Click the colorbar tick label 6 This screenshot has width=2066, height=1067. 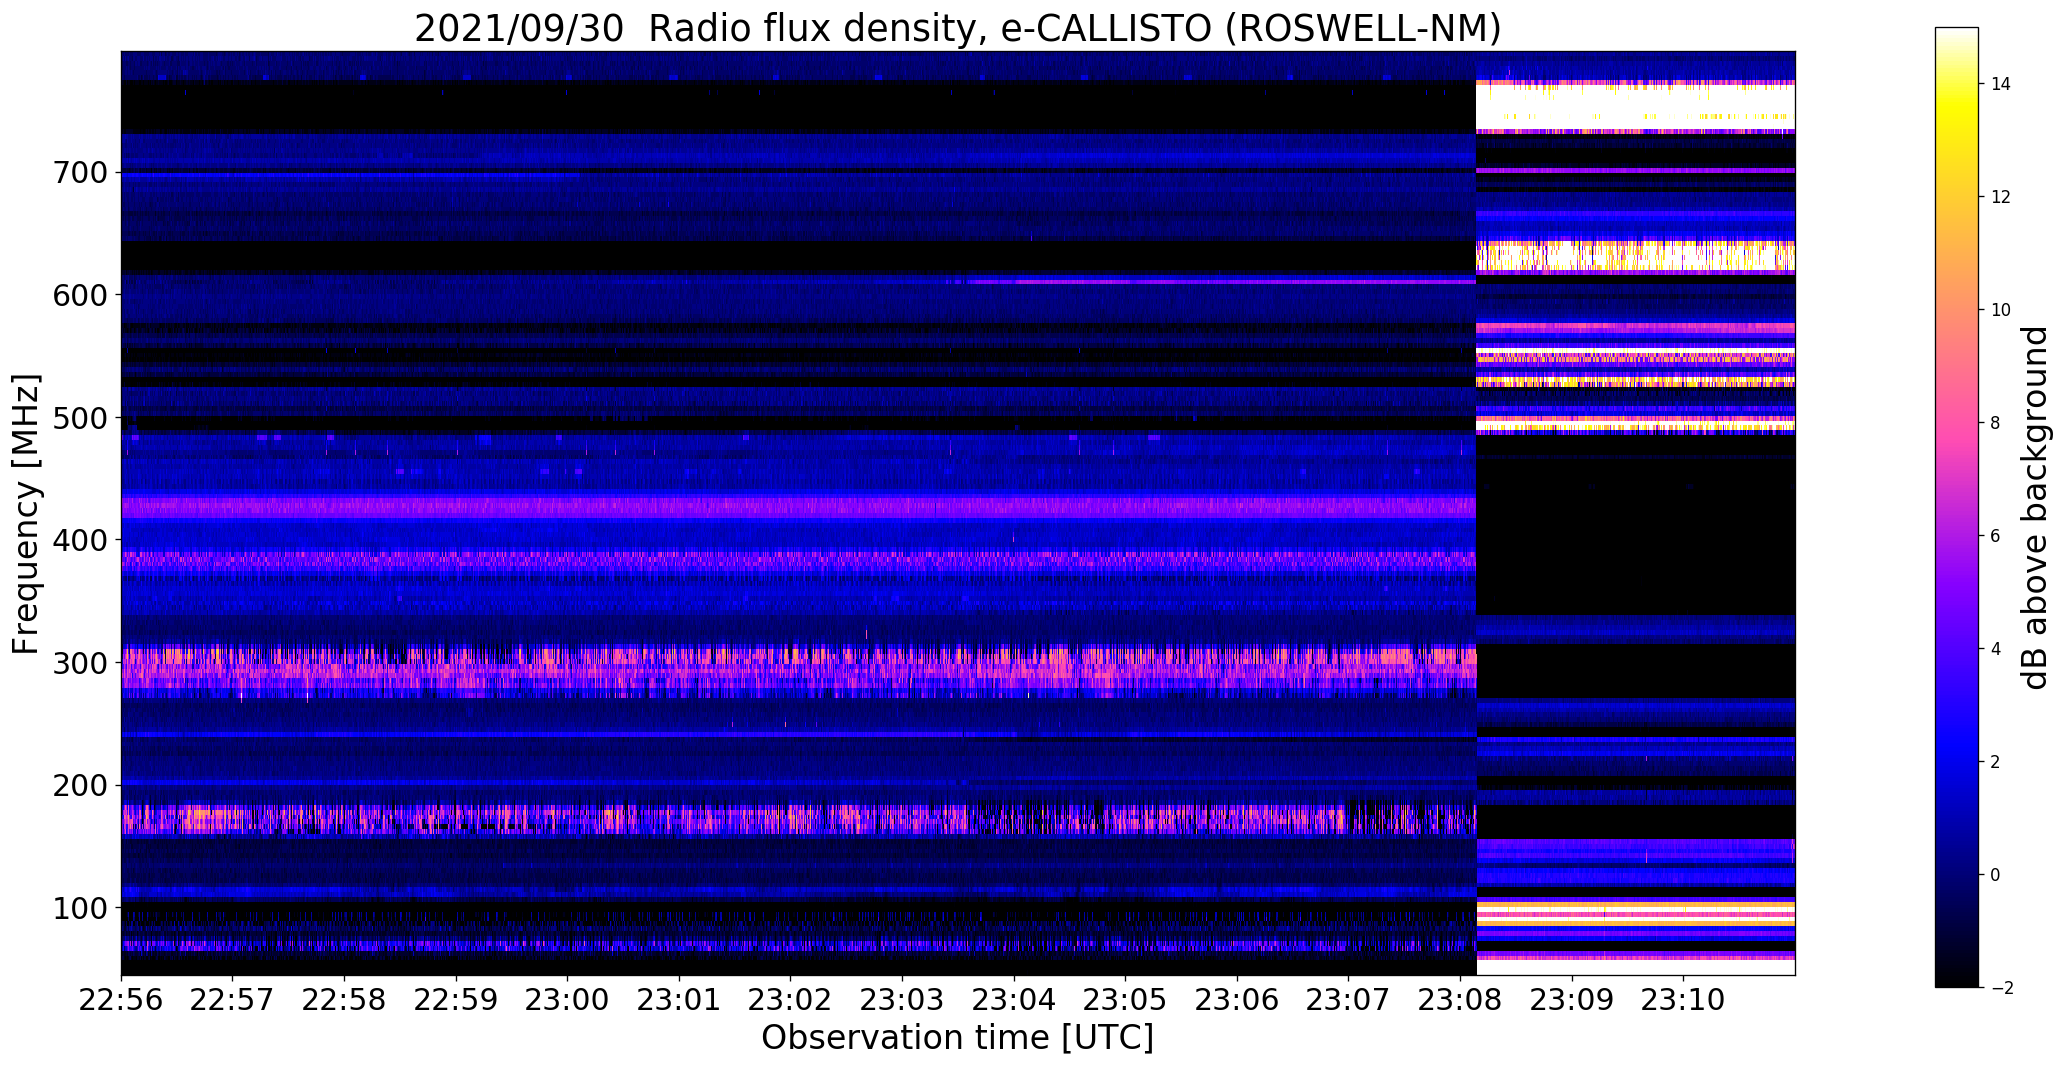click(1996, 537)
